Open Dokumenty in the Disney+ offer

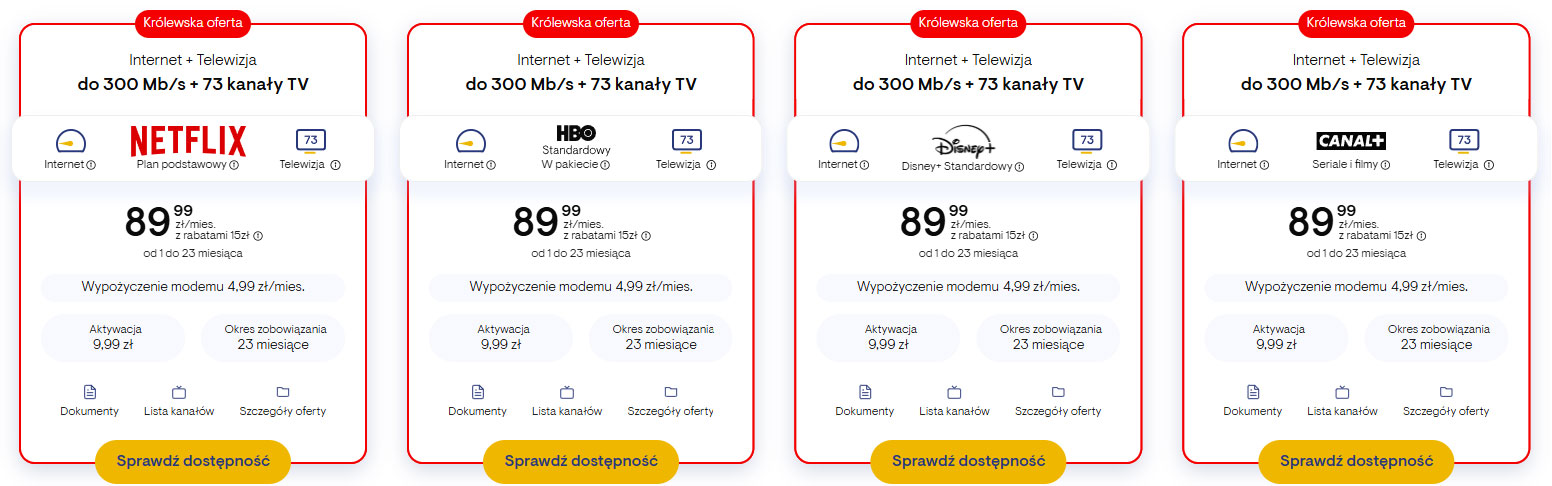point(865,400)
